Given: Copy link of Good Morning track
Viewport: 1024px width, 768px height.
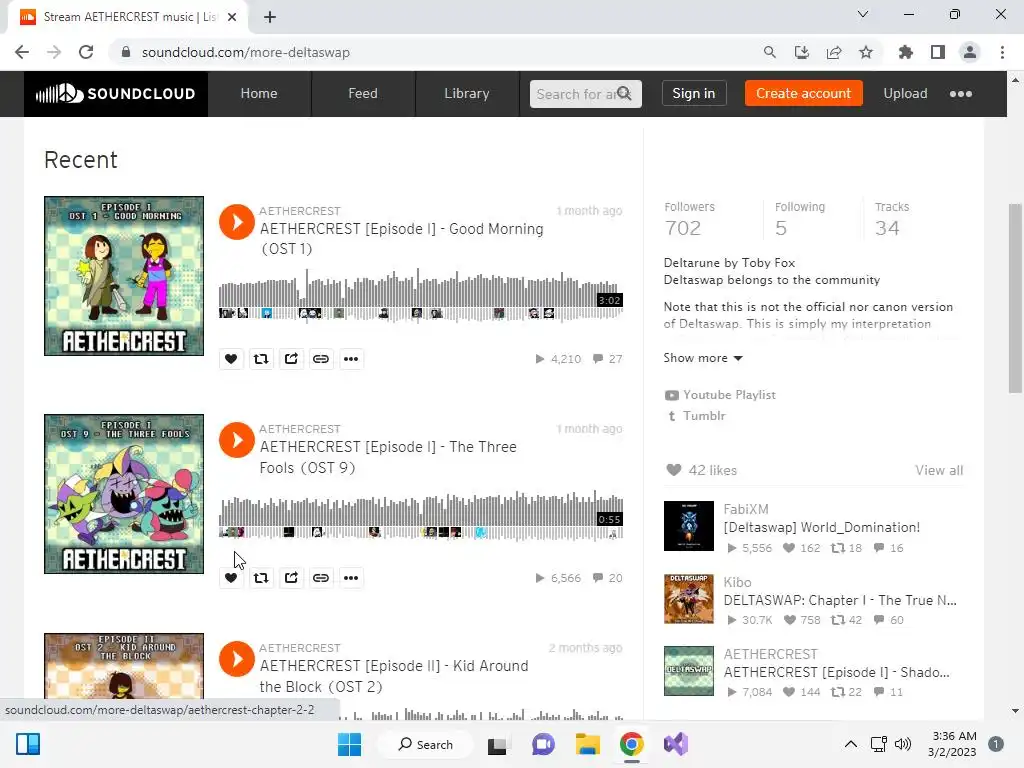Looking at the screenshot, I should pyautogui.click(x=321, y=359).
